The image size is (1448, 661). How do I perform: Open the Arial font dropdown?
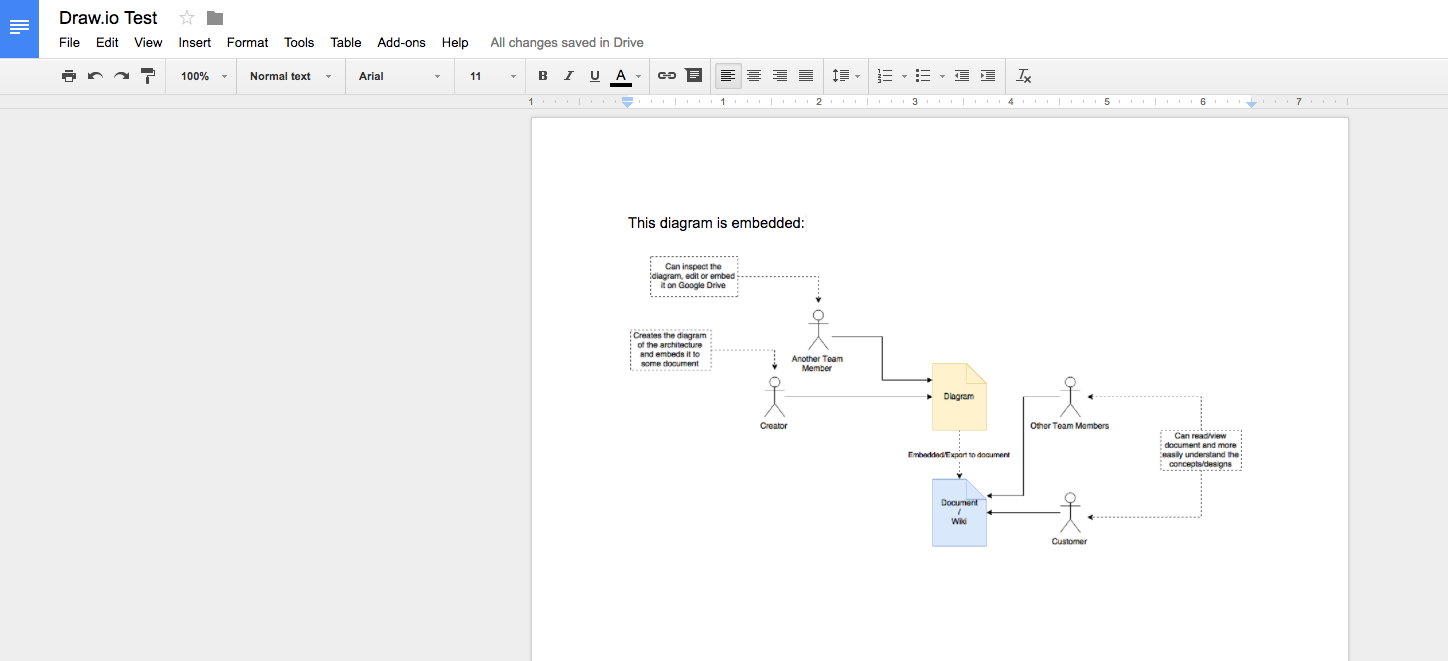[x=399, y=76]
